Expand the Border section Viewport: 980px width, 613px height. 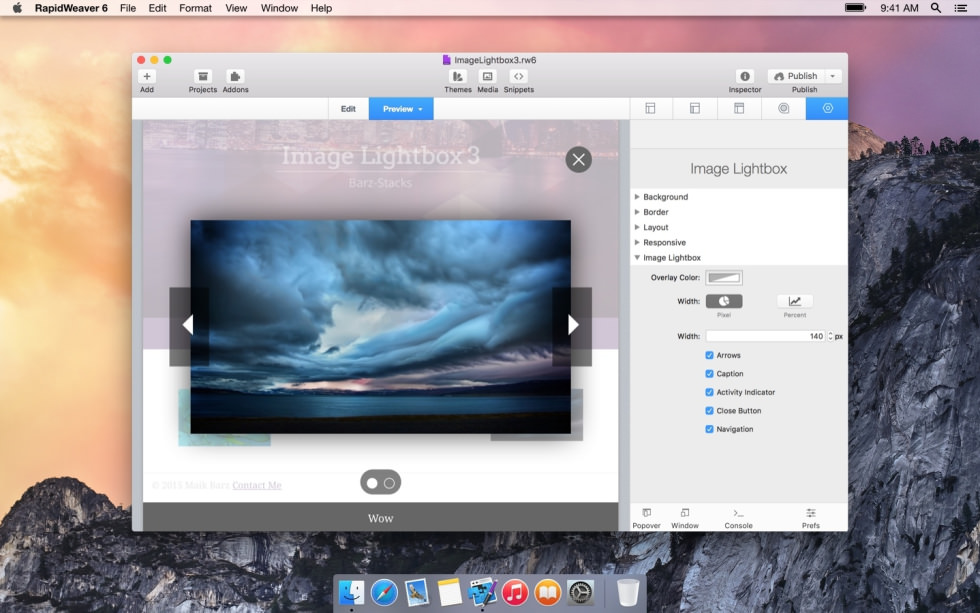[x=637, y=212]
